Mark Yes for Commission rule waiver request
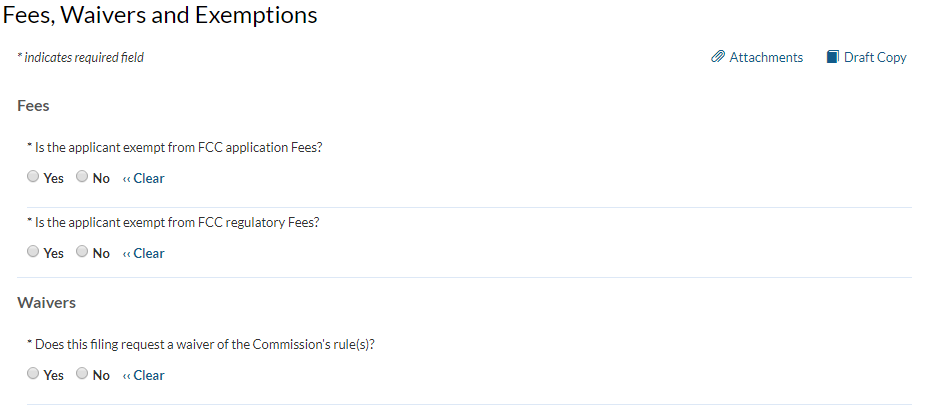927x412 pixels. point(33,374)
